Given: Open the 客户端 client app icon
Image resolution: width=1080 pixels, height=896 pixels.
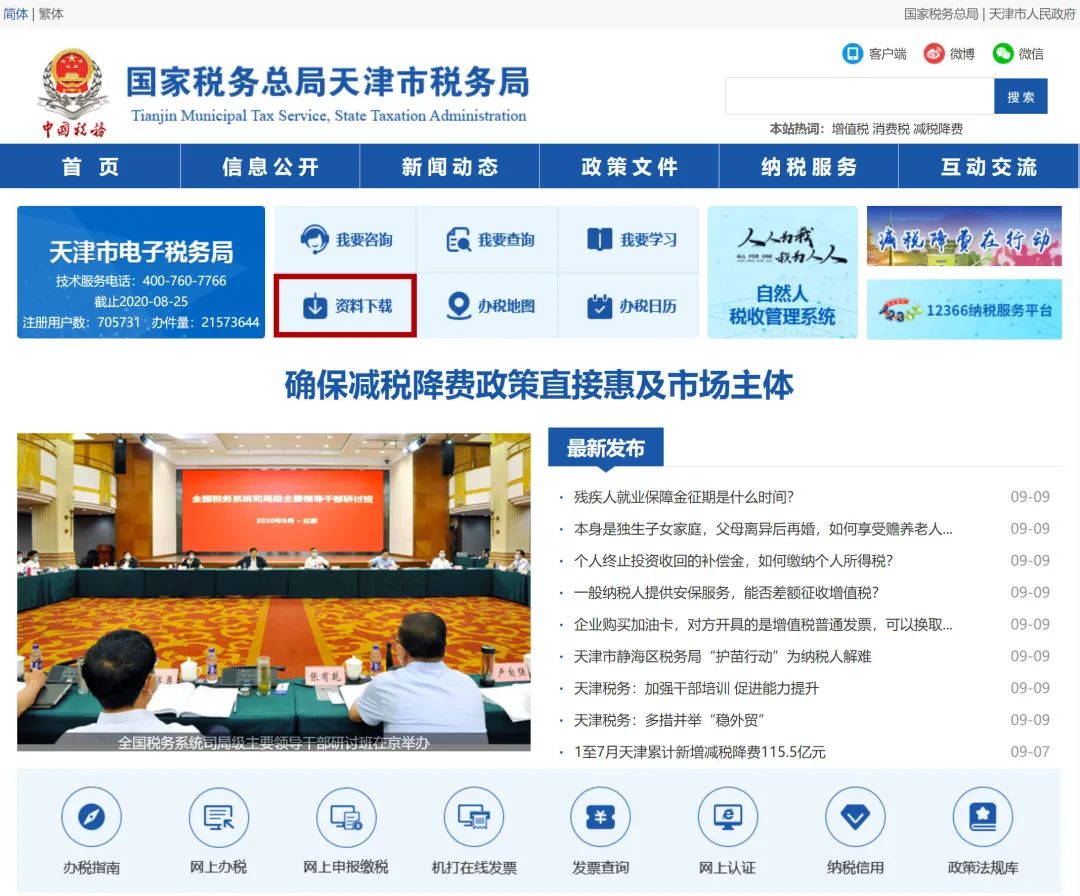Looking at the screenshot, I should (x=853, y=54).
